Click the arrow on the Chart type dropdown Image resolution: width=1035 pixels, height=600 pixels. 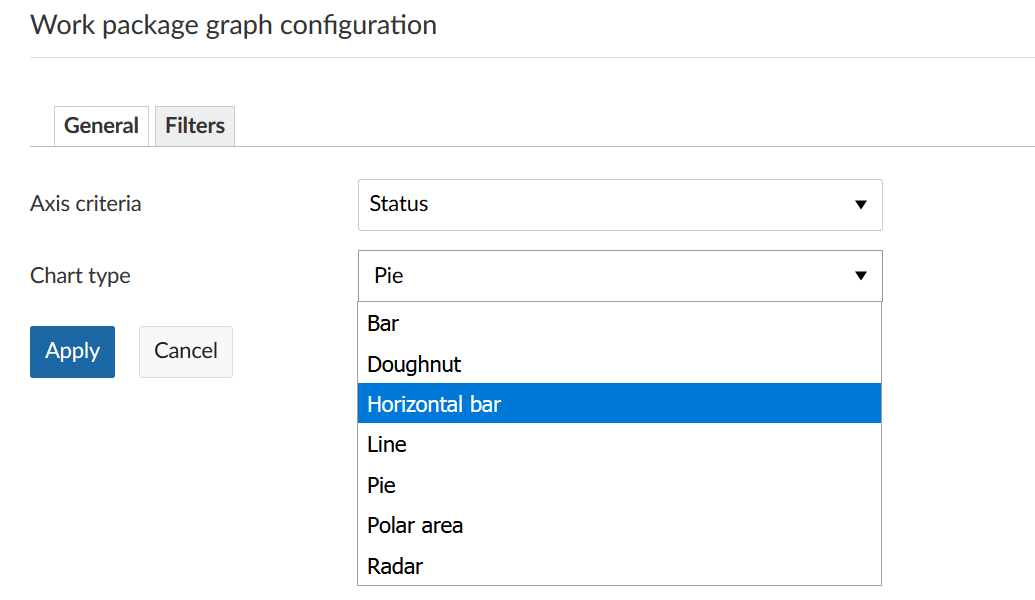click(x=860, y=276)
